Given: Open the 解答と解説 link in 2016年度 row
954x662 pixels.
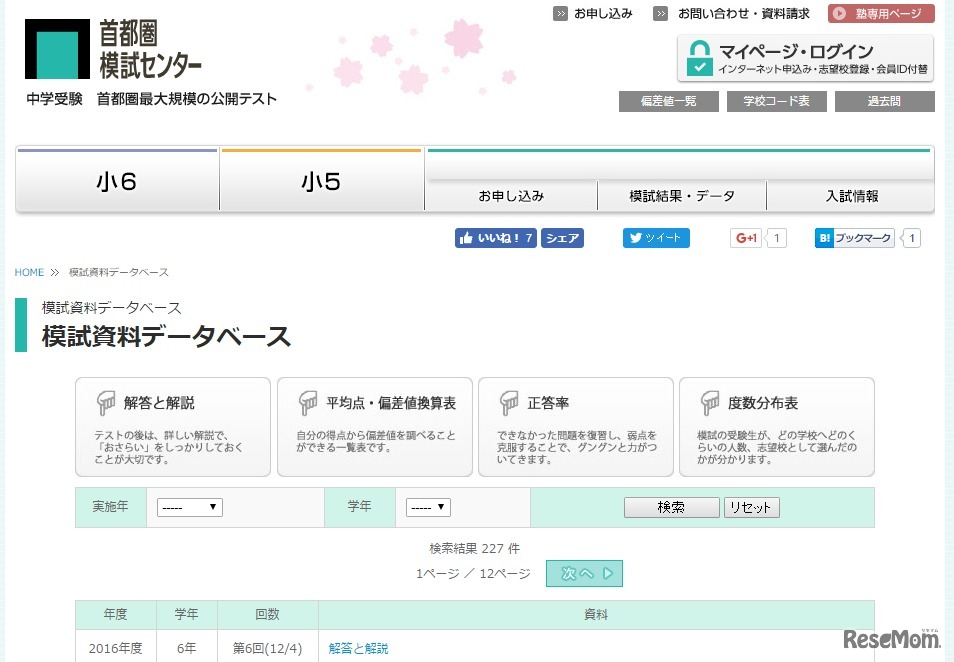Looking at the screenshot, I should (x=358, y=649).
